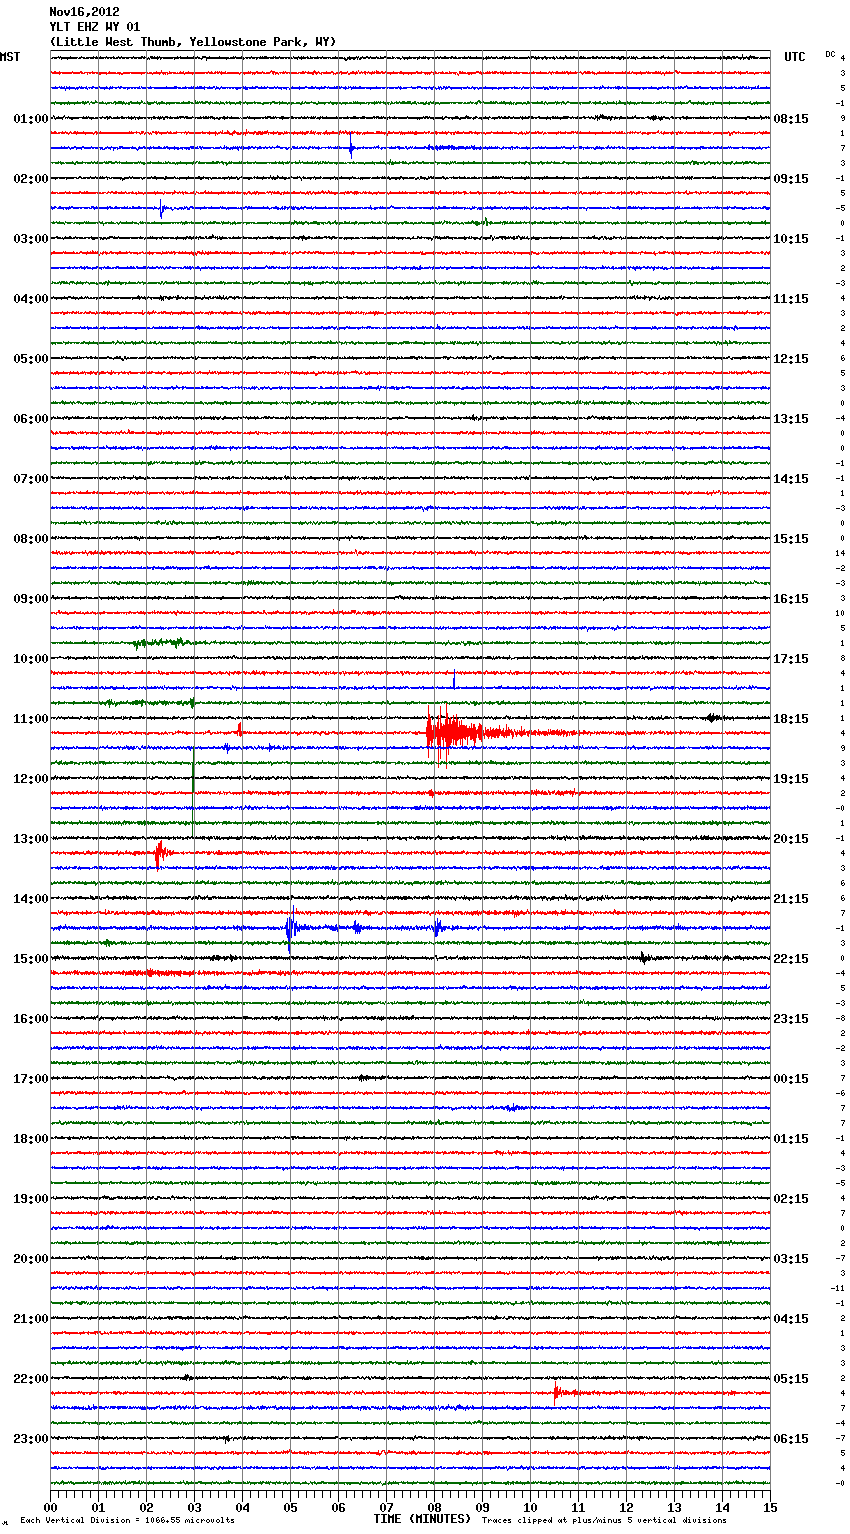The height and width of the screenshot is (1534, 850).
Task: Select minute 03 on the bottom axis
Action: click(194, 1507)
